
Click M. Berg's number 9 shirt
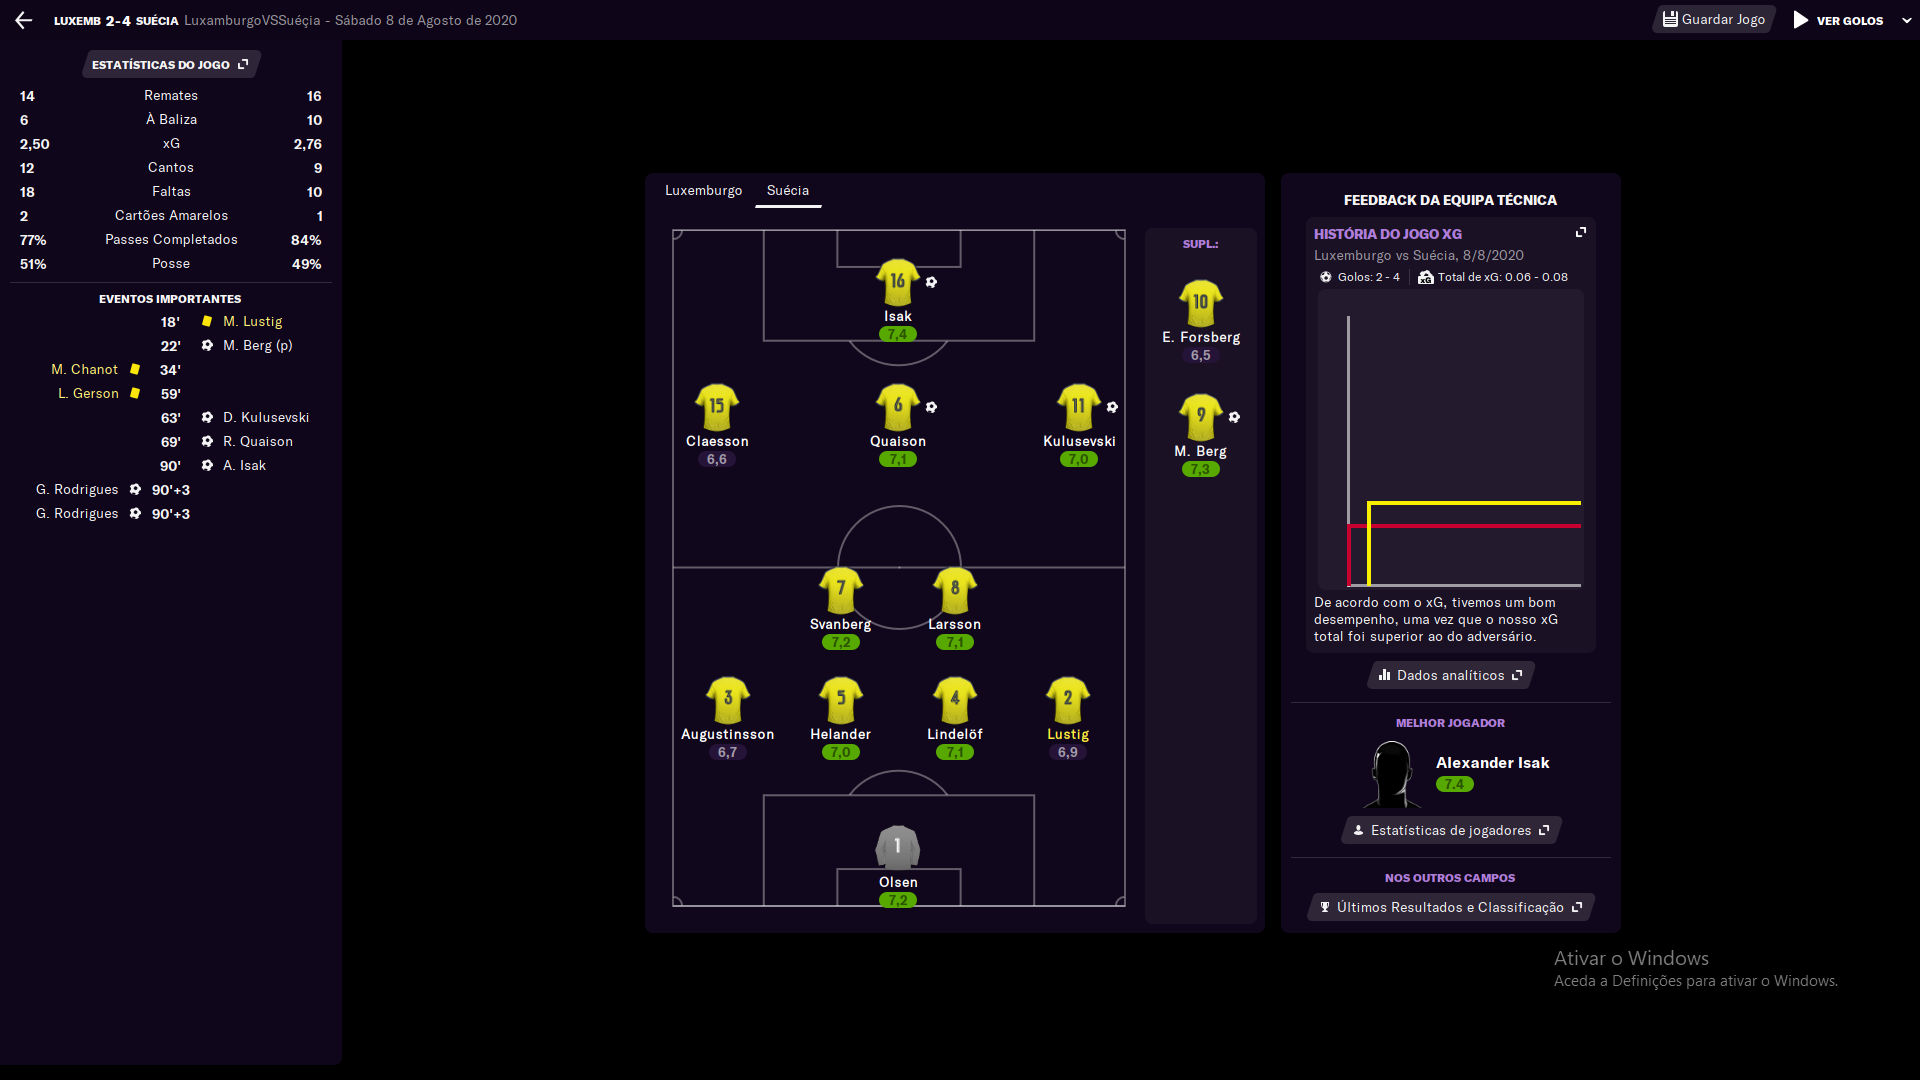(x=1200, y=417)
